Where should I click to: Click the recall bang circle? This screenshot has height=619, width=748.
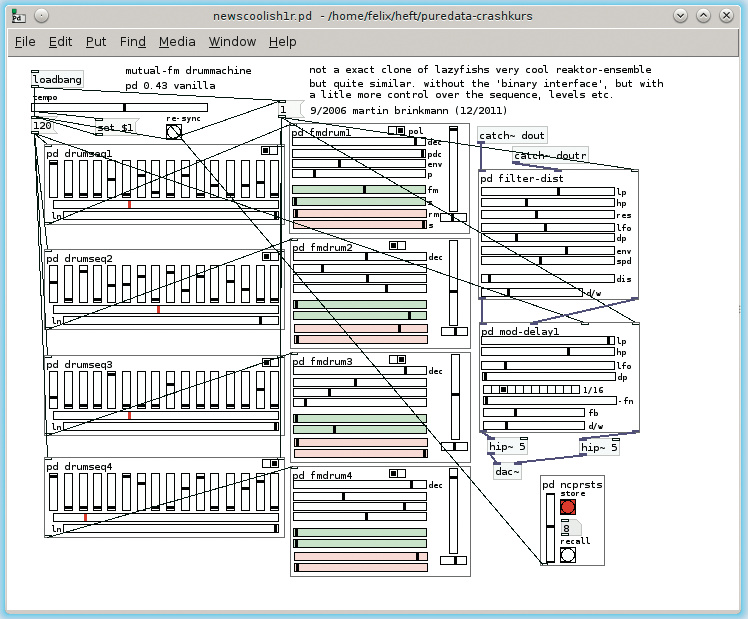pos(568,555)
